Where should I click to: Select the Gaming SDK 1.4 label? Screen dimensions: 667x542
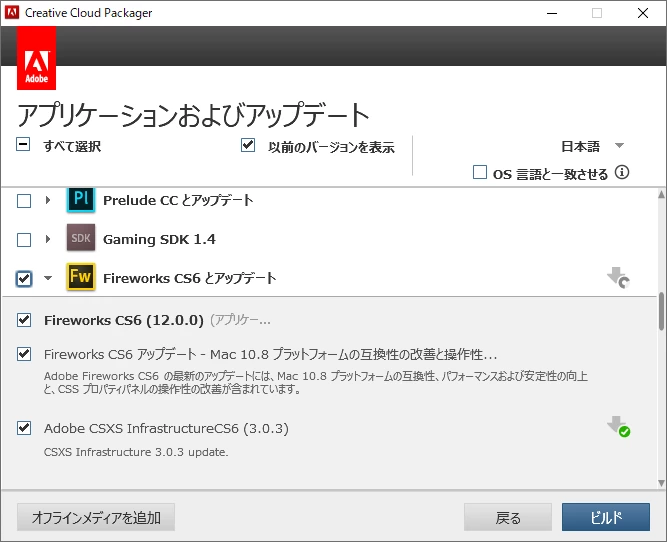(160, 239)
